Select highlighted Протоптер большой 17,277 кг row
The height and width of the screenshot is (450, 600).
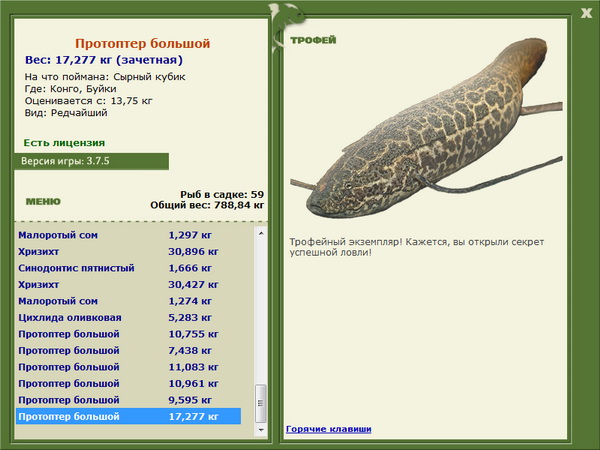pyautogui.click(x=129, y=416)
